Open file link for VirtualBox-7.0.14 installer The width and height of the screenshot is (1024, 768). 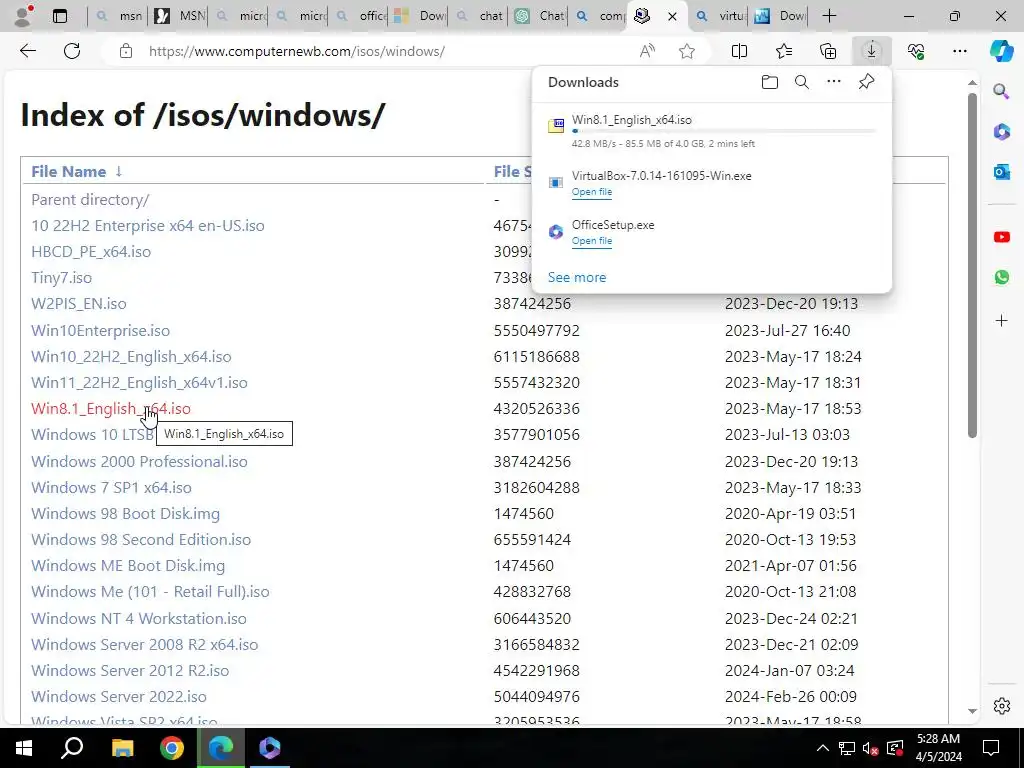[592, 192]
